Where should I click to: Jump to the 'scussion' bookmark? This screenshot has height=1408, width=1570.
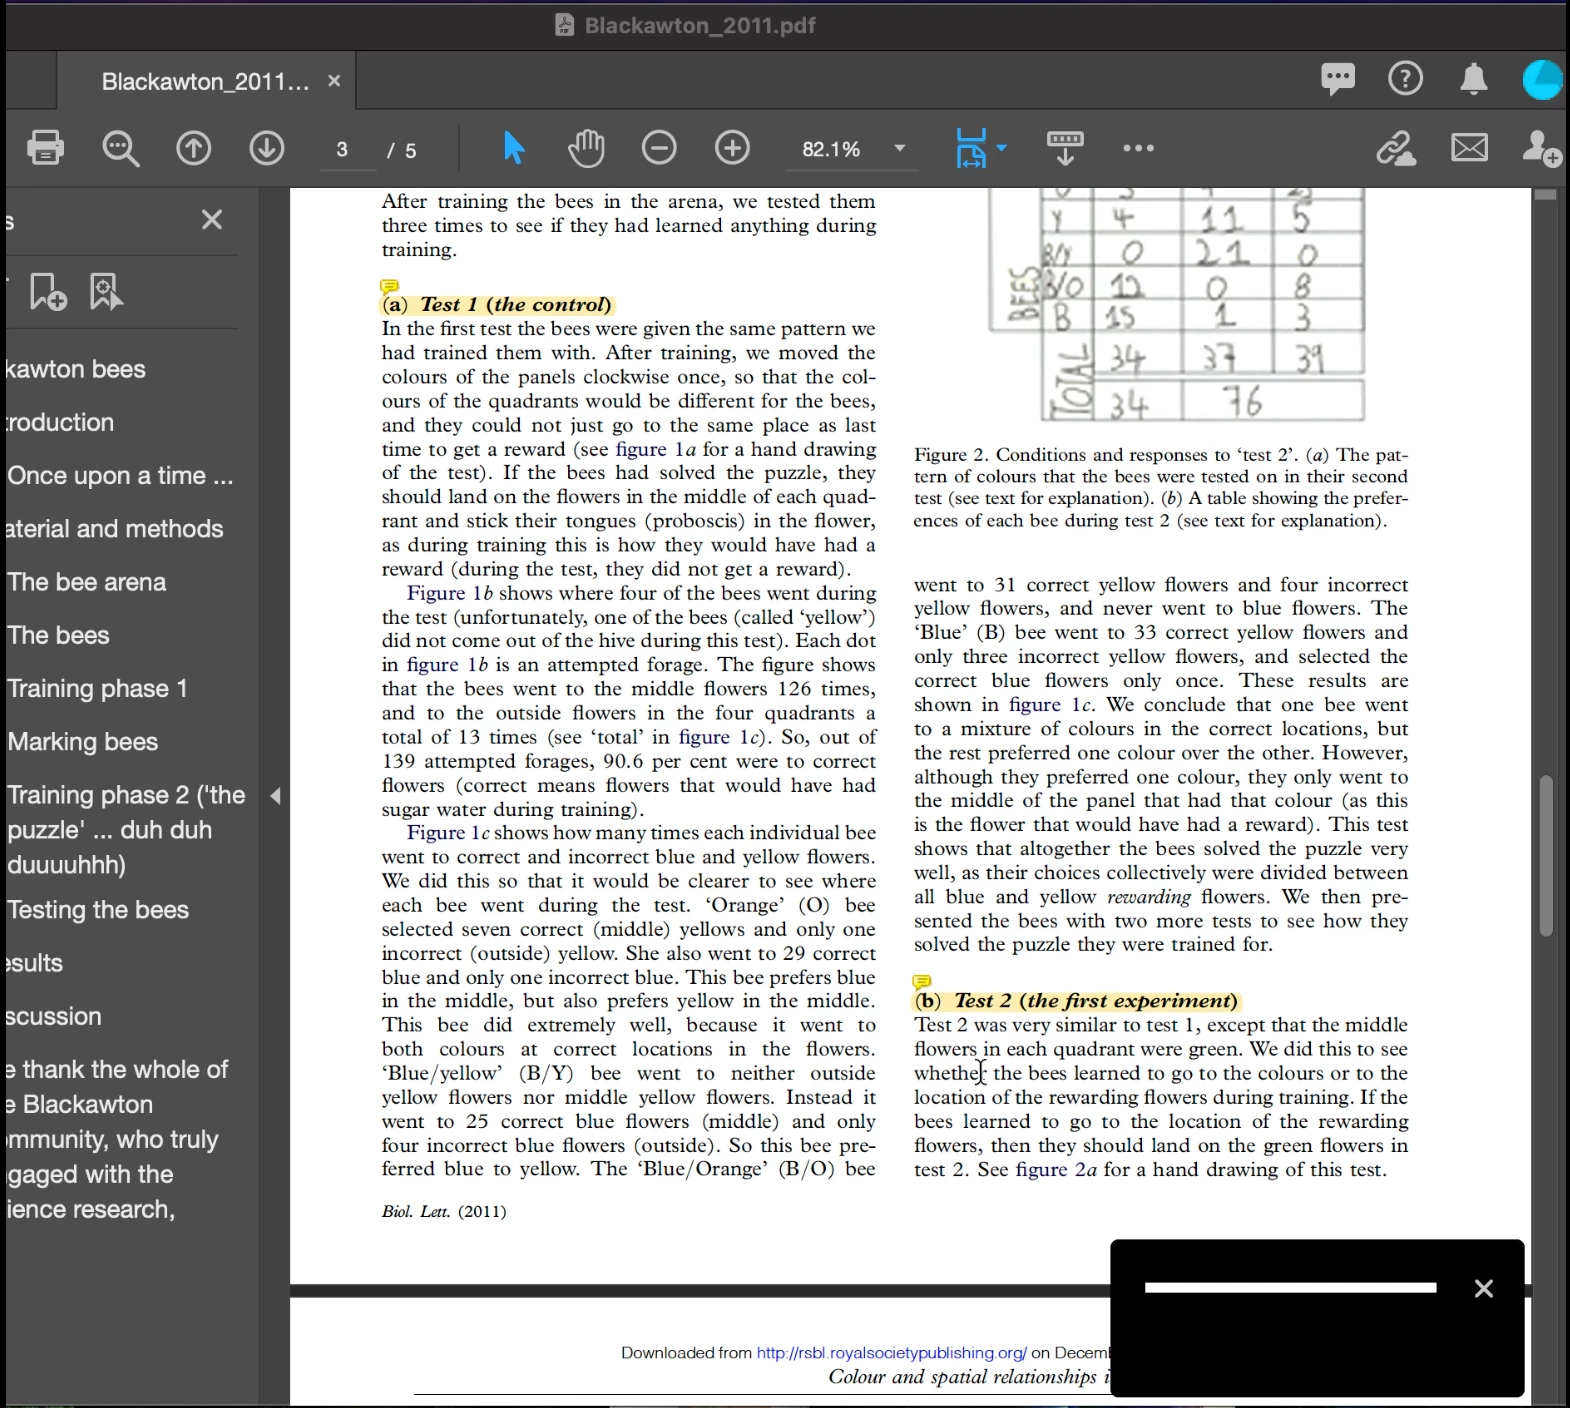54,1016
